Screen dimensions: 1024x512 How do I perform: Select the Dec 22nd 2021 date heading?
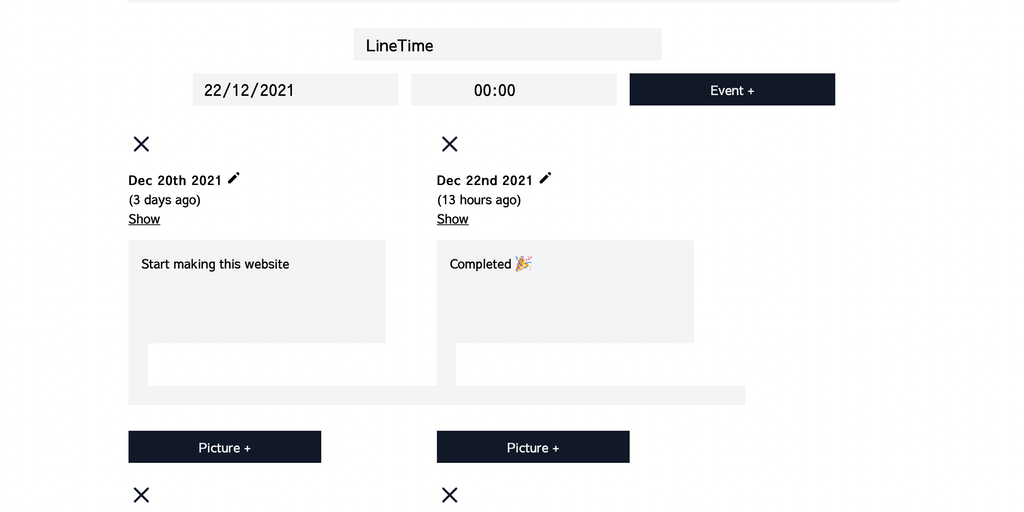(484, 181)
